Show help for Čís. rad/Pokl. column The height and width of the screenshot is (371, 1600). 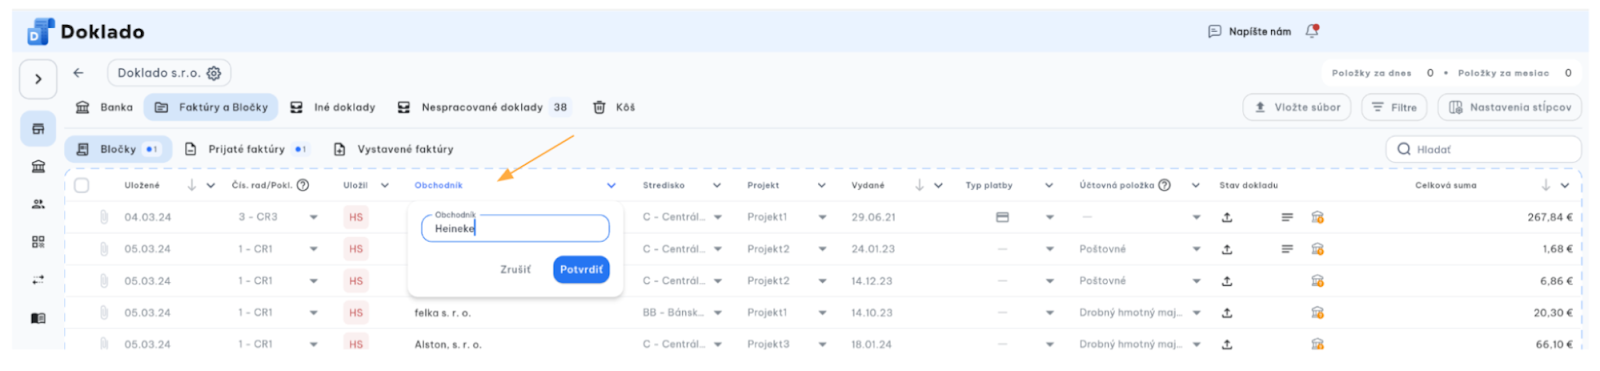303,185
